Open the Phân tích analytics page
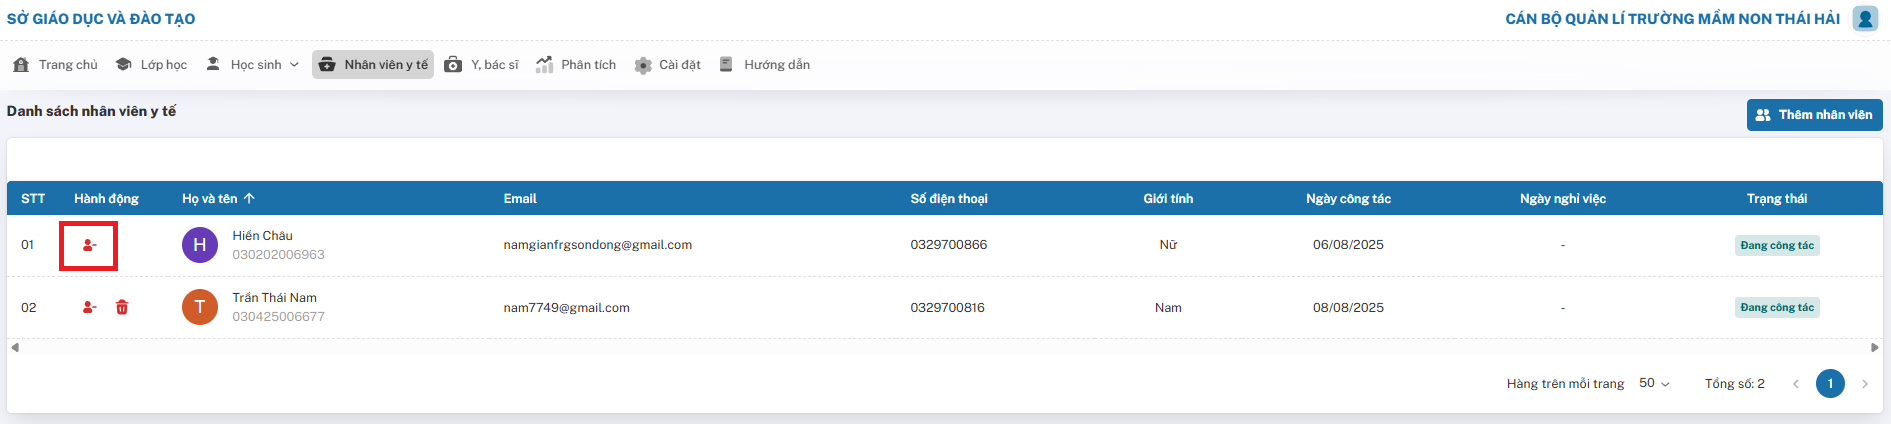Viewport: 1891px width, 424px height. 576,65
